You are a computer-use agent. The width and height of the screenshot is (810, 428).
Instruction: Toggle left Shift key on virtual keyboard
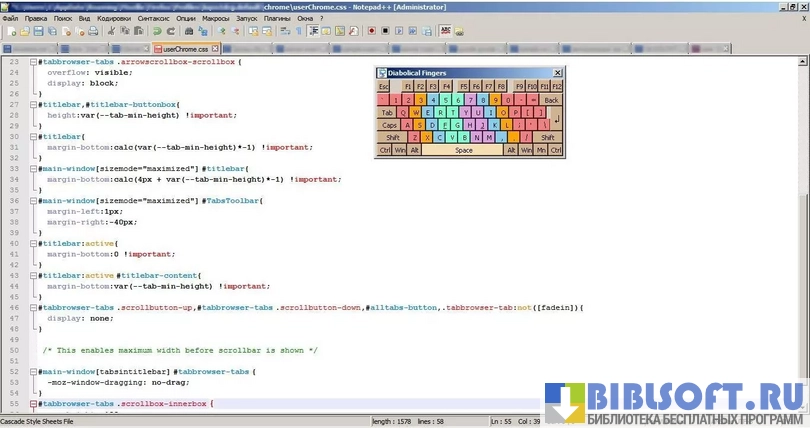click(x=392, y=137)
